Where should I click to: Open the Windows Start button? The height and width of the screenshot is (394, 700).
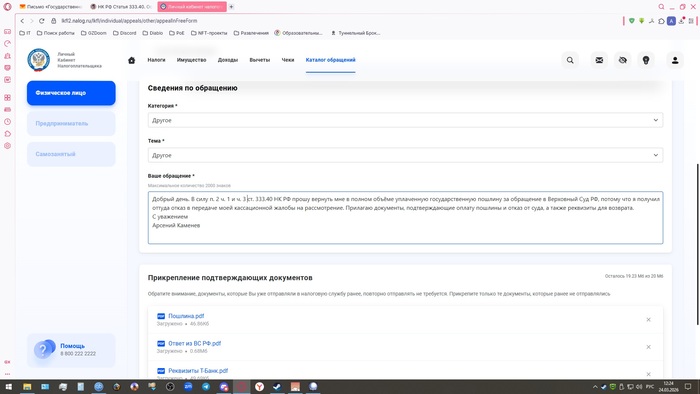click(8, 387)
